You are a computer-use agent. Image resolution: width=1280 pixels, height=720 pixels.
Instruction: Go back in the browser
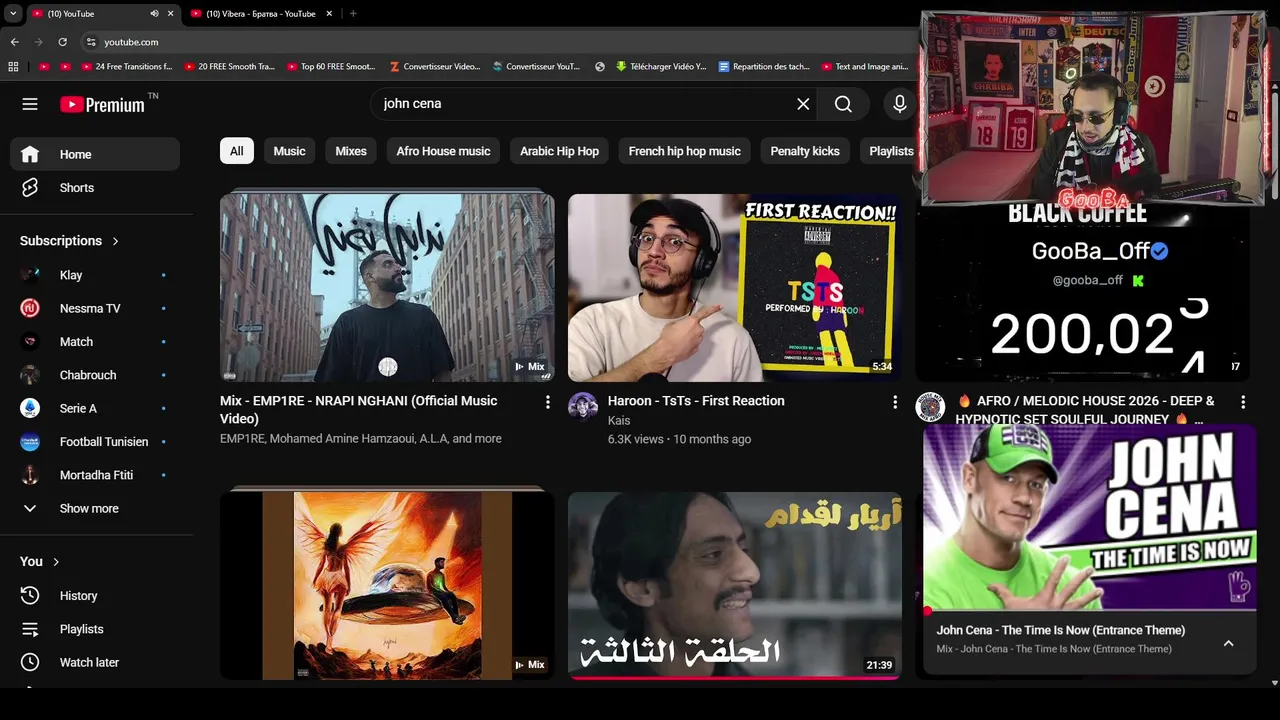(15, 42)
